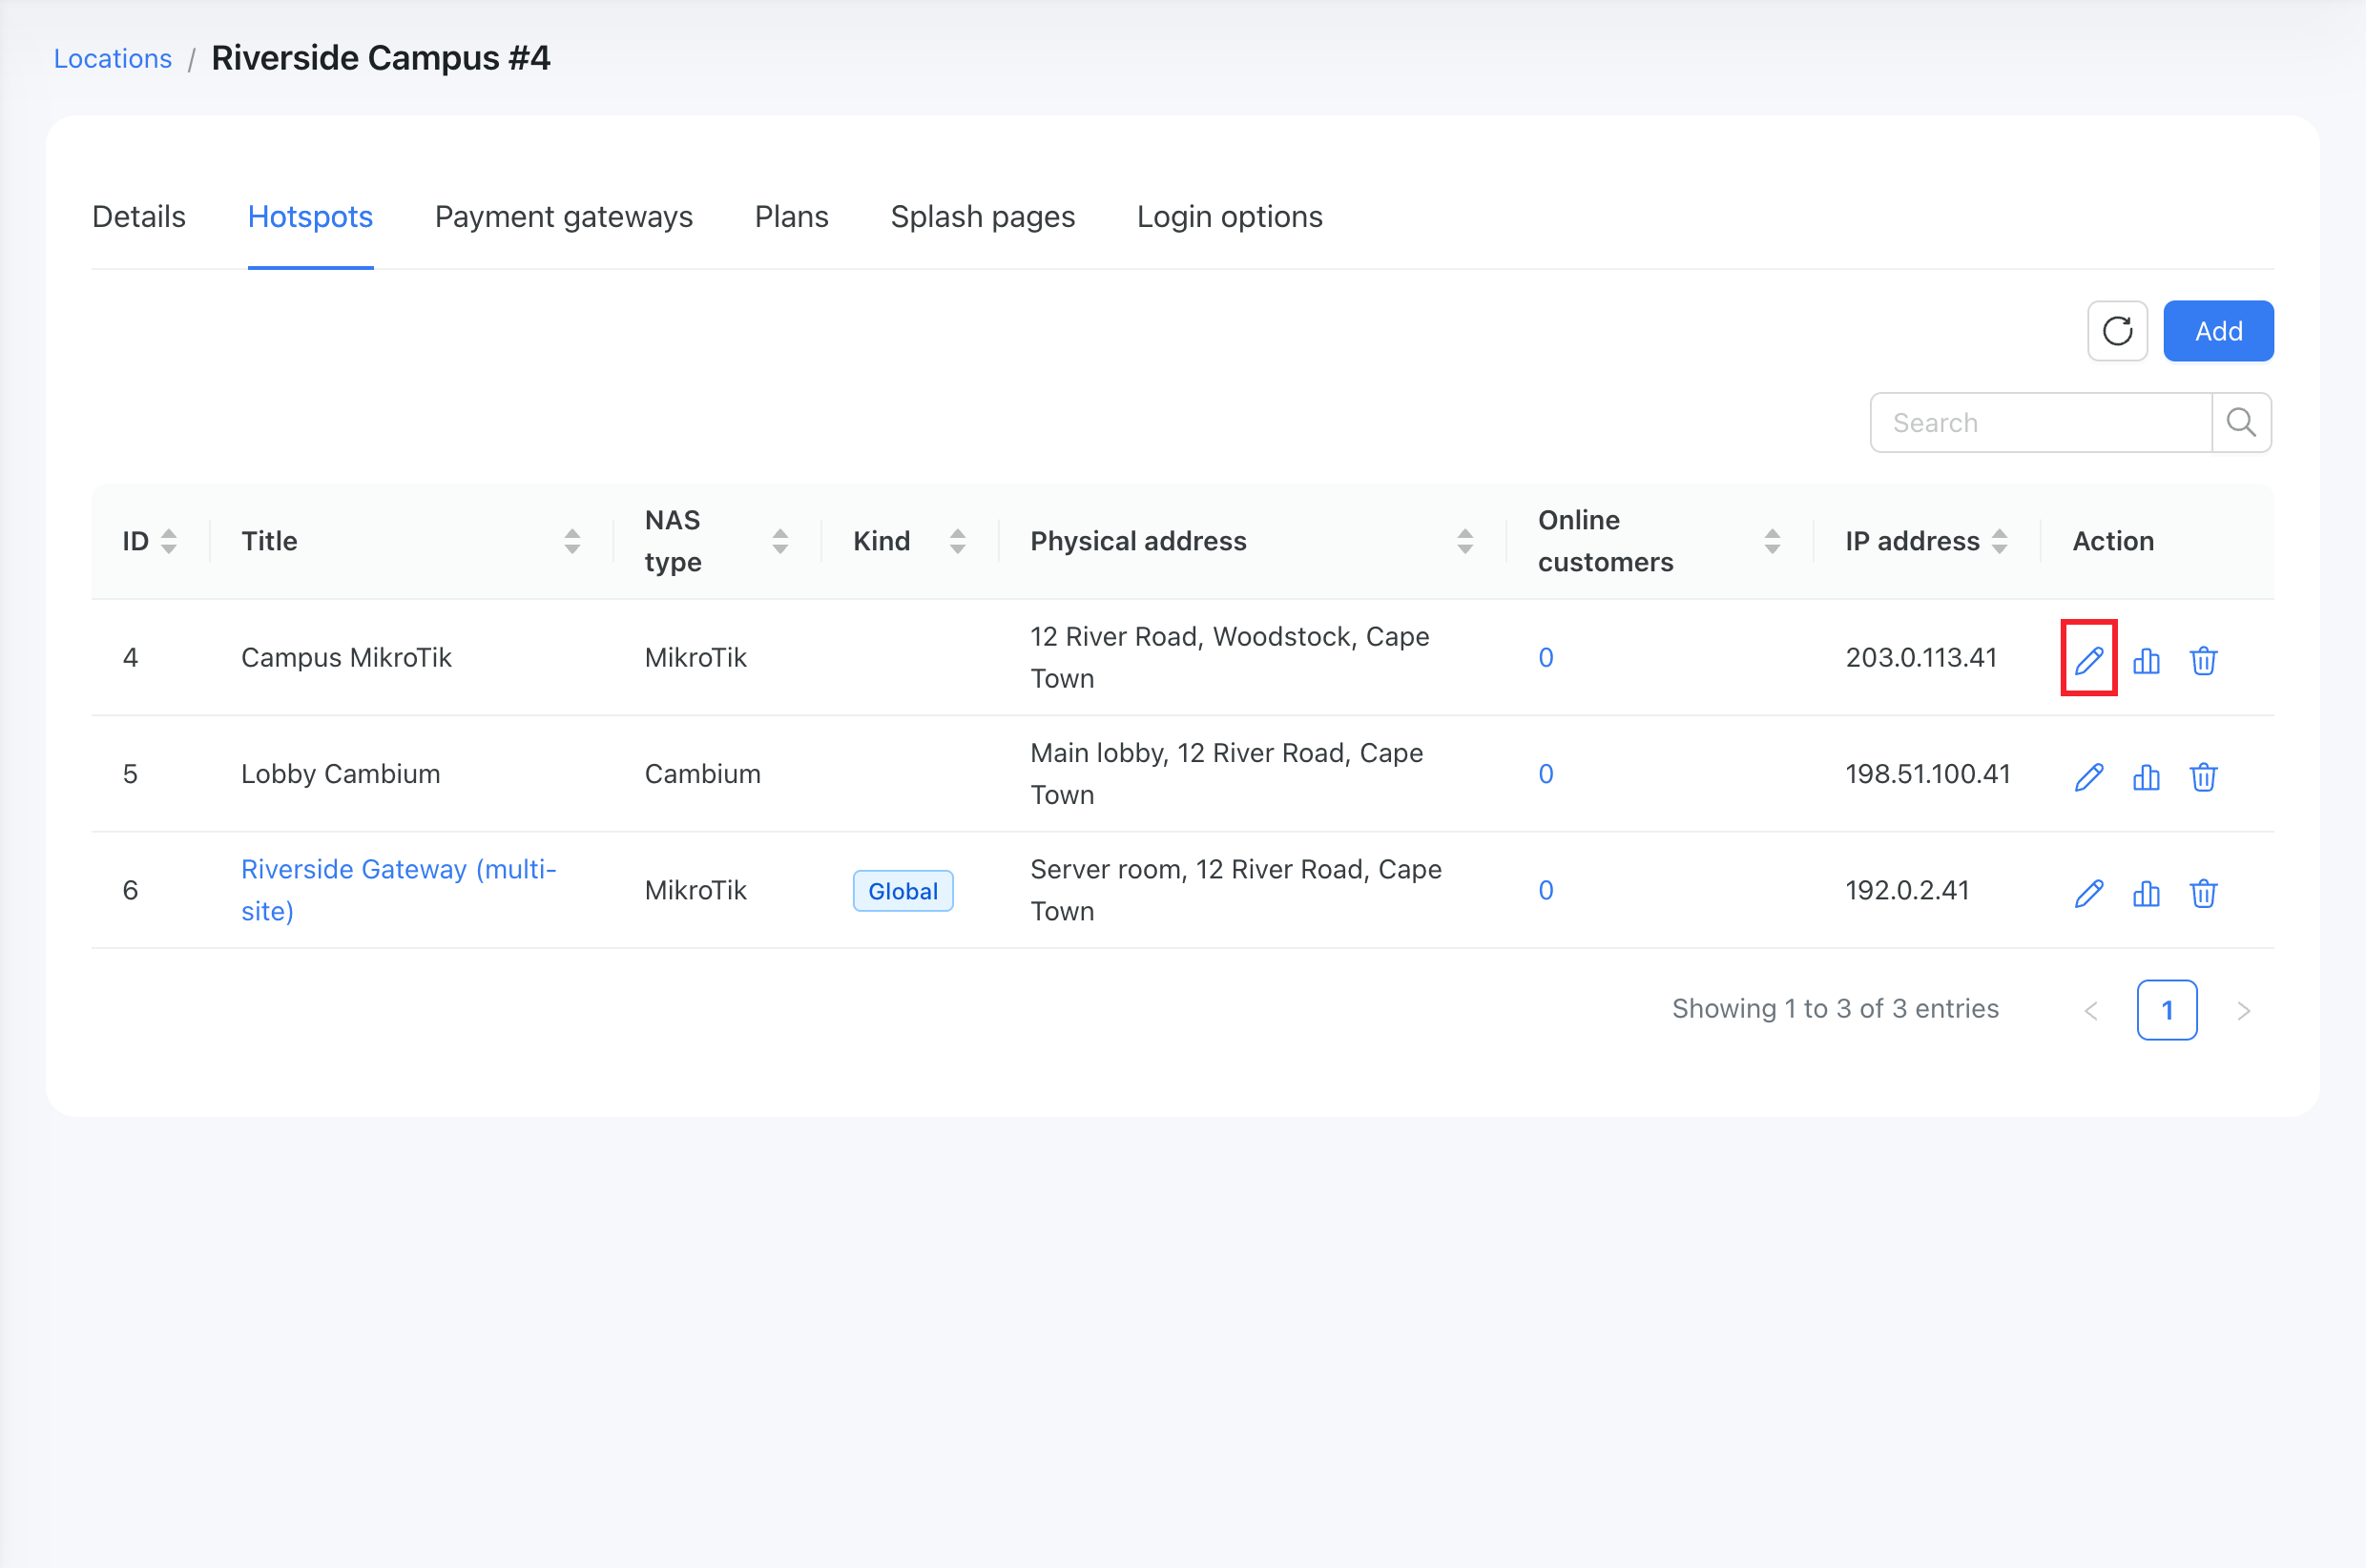The width and height of the screenshot is (2366, 1568).
Task: Focus the Search input field
Action: pyautogui.click(x=2041, y=423)
